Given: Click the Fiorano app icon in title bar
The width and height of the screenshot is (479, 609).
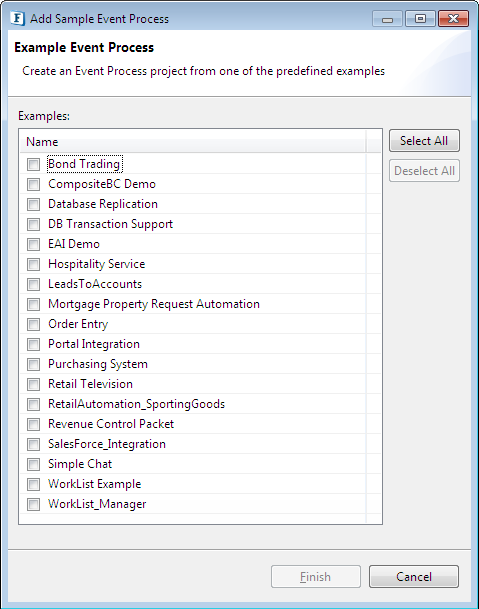Looking at the screenshot, I should tap(17, 18).
